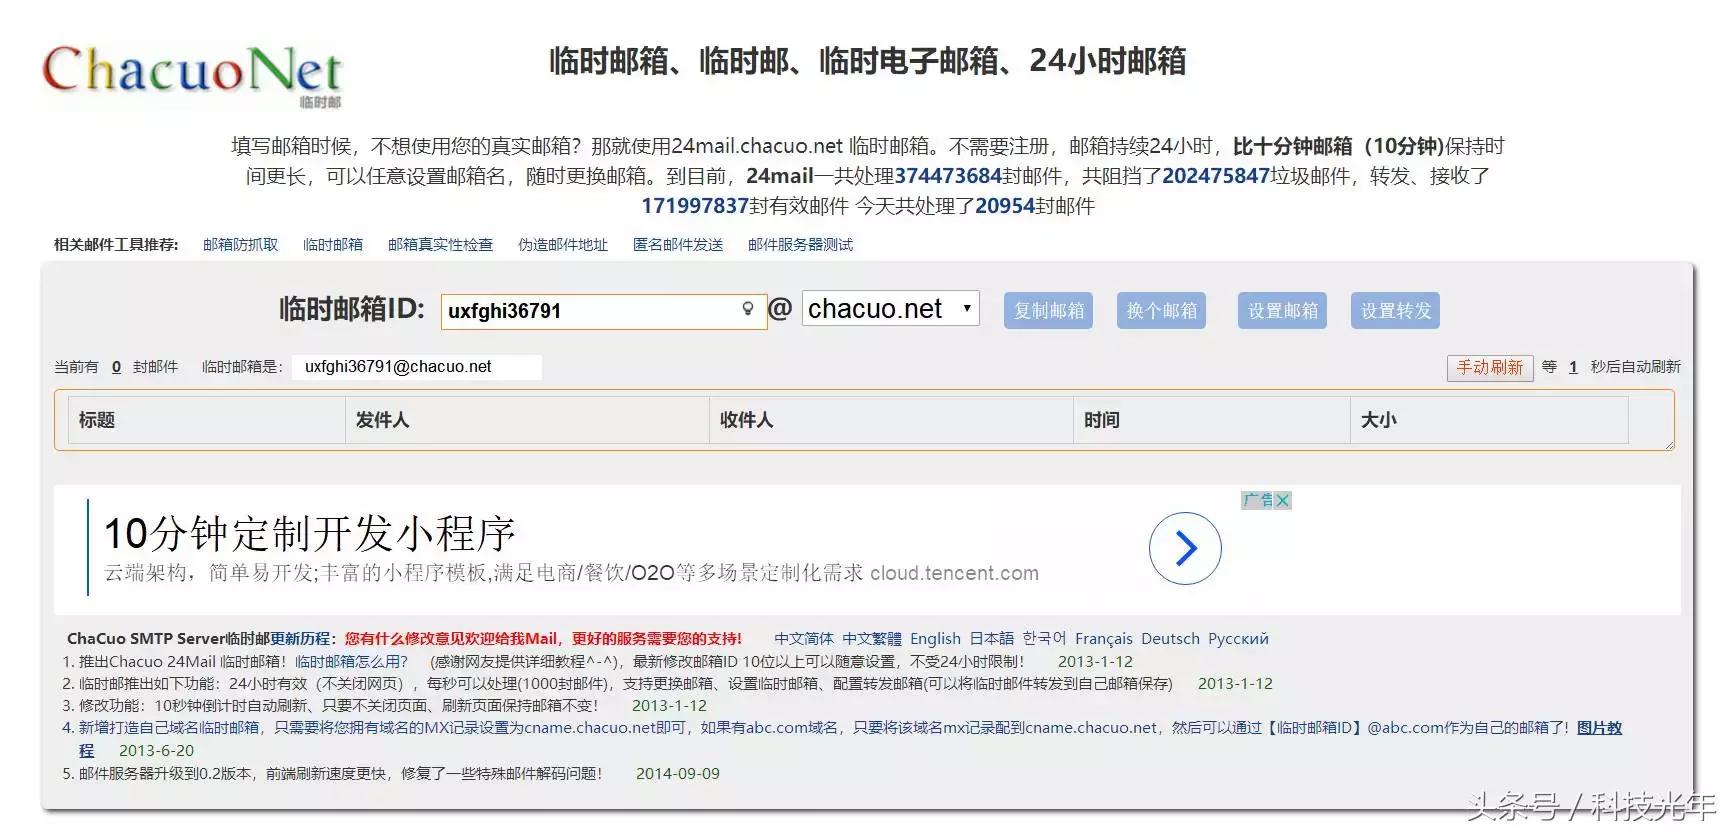Open the 邮箱真实性检查 link

click(440, 245)
